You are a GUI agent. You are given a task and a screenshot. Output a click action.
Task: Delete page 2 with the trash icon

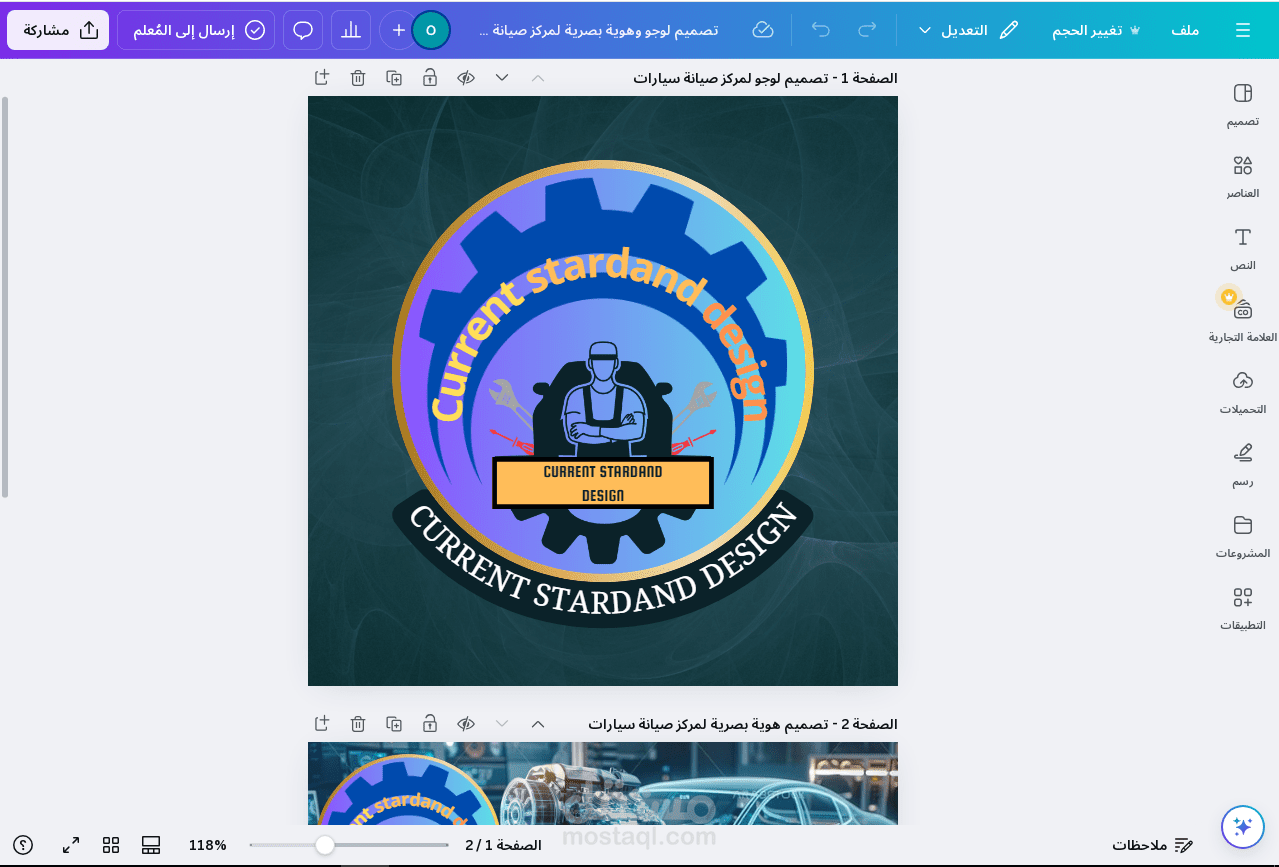(358, 723)
